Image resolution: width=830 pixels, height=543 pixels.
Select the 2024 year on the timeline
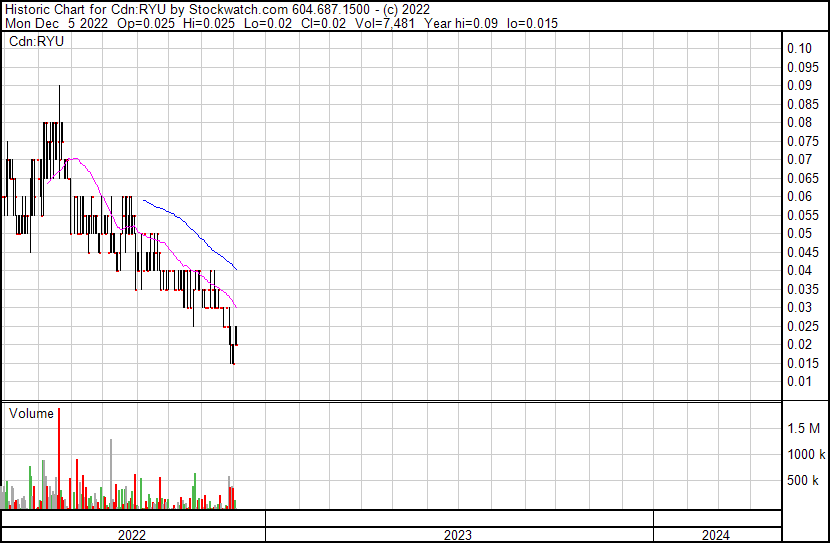[x=715, y=535]
